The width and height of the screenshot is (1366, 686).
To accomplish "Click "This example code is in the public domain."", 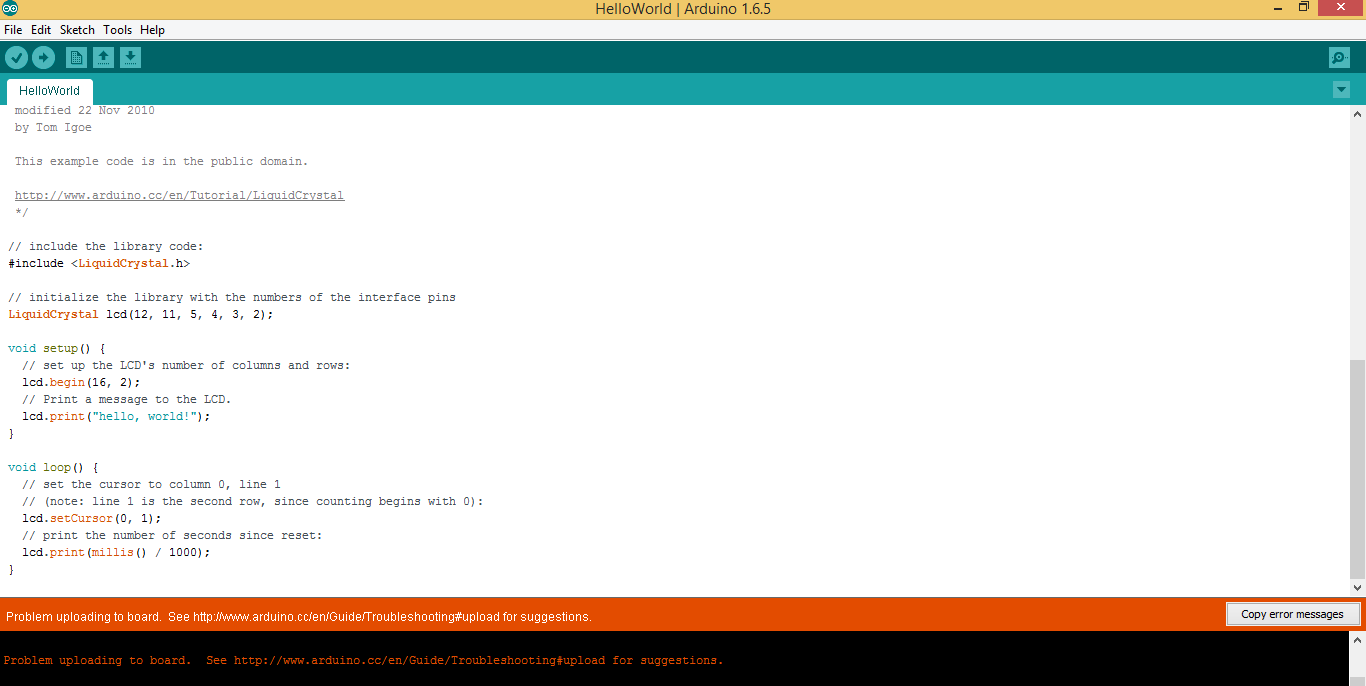I will coord(161,161).
